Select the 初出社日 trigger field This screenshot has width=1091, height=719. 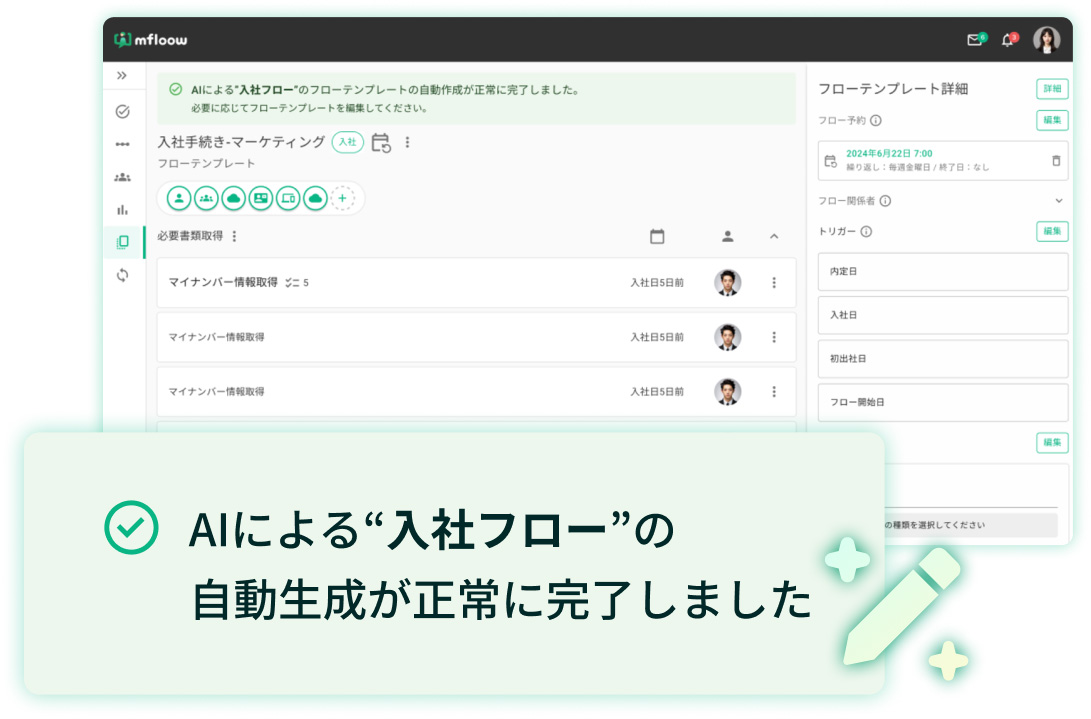(x=943, y=359)
